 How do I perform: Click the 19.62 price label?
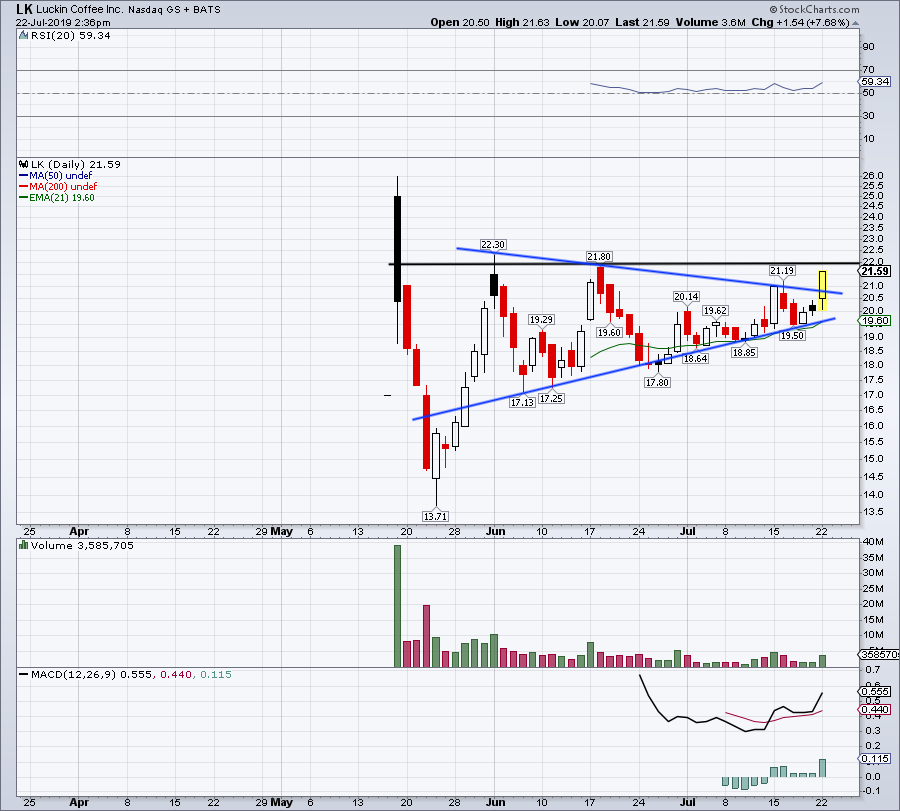715,311
